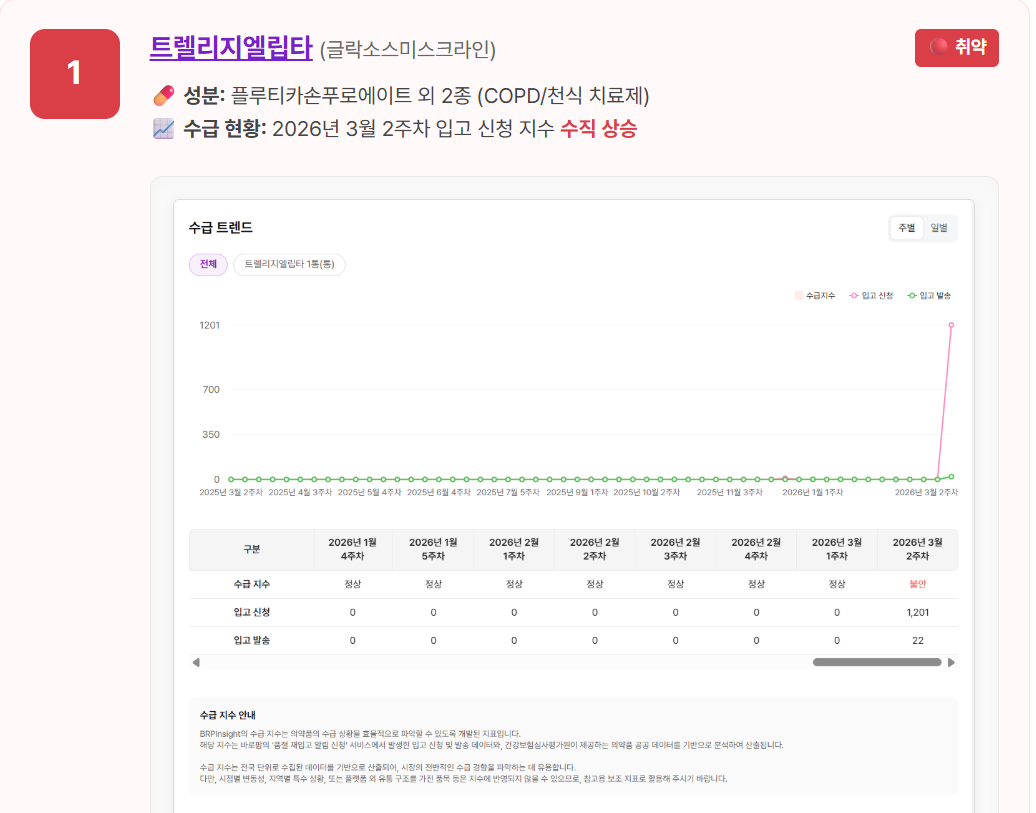Click the 1201 peak point on chart
The image size is (1036, 813).
coord(951,325)
